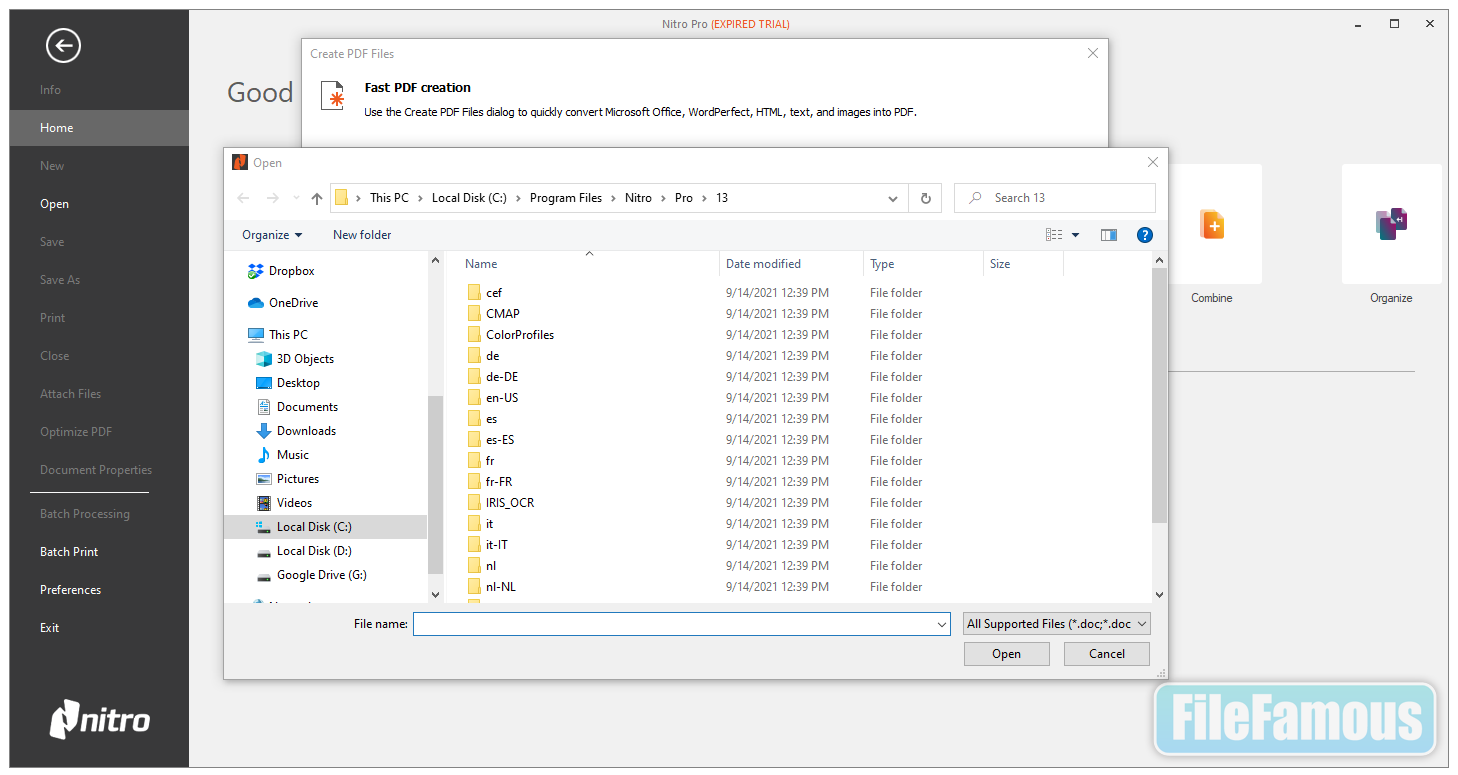Click the file list vertical scrollbar
The height and width of the screenshot is (775, 1458).
click(x=1159, y=395)
